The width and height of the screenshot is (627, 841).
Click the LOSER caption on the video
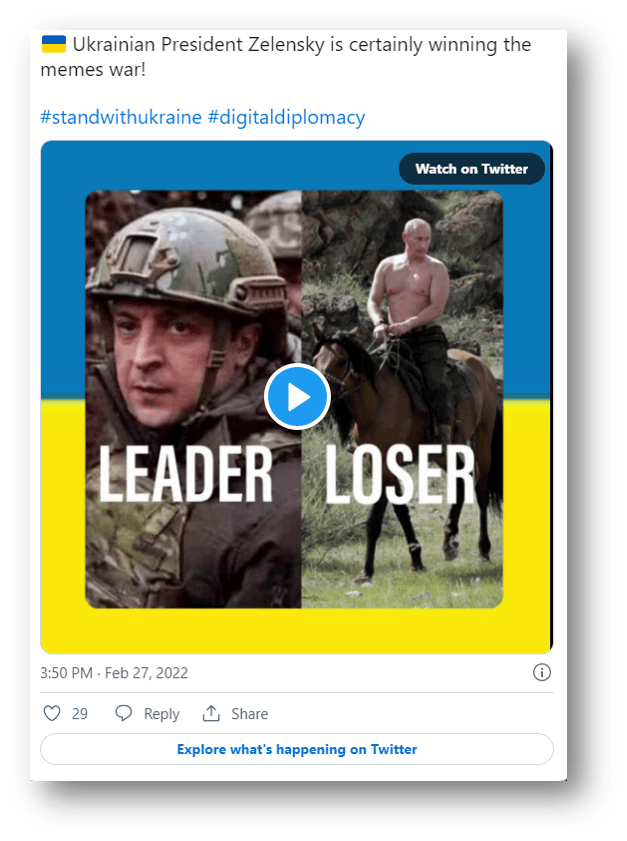point(400,473)
